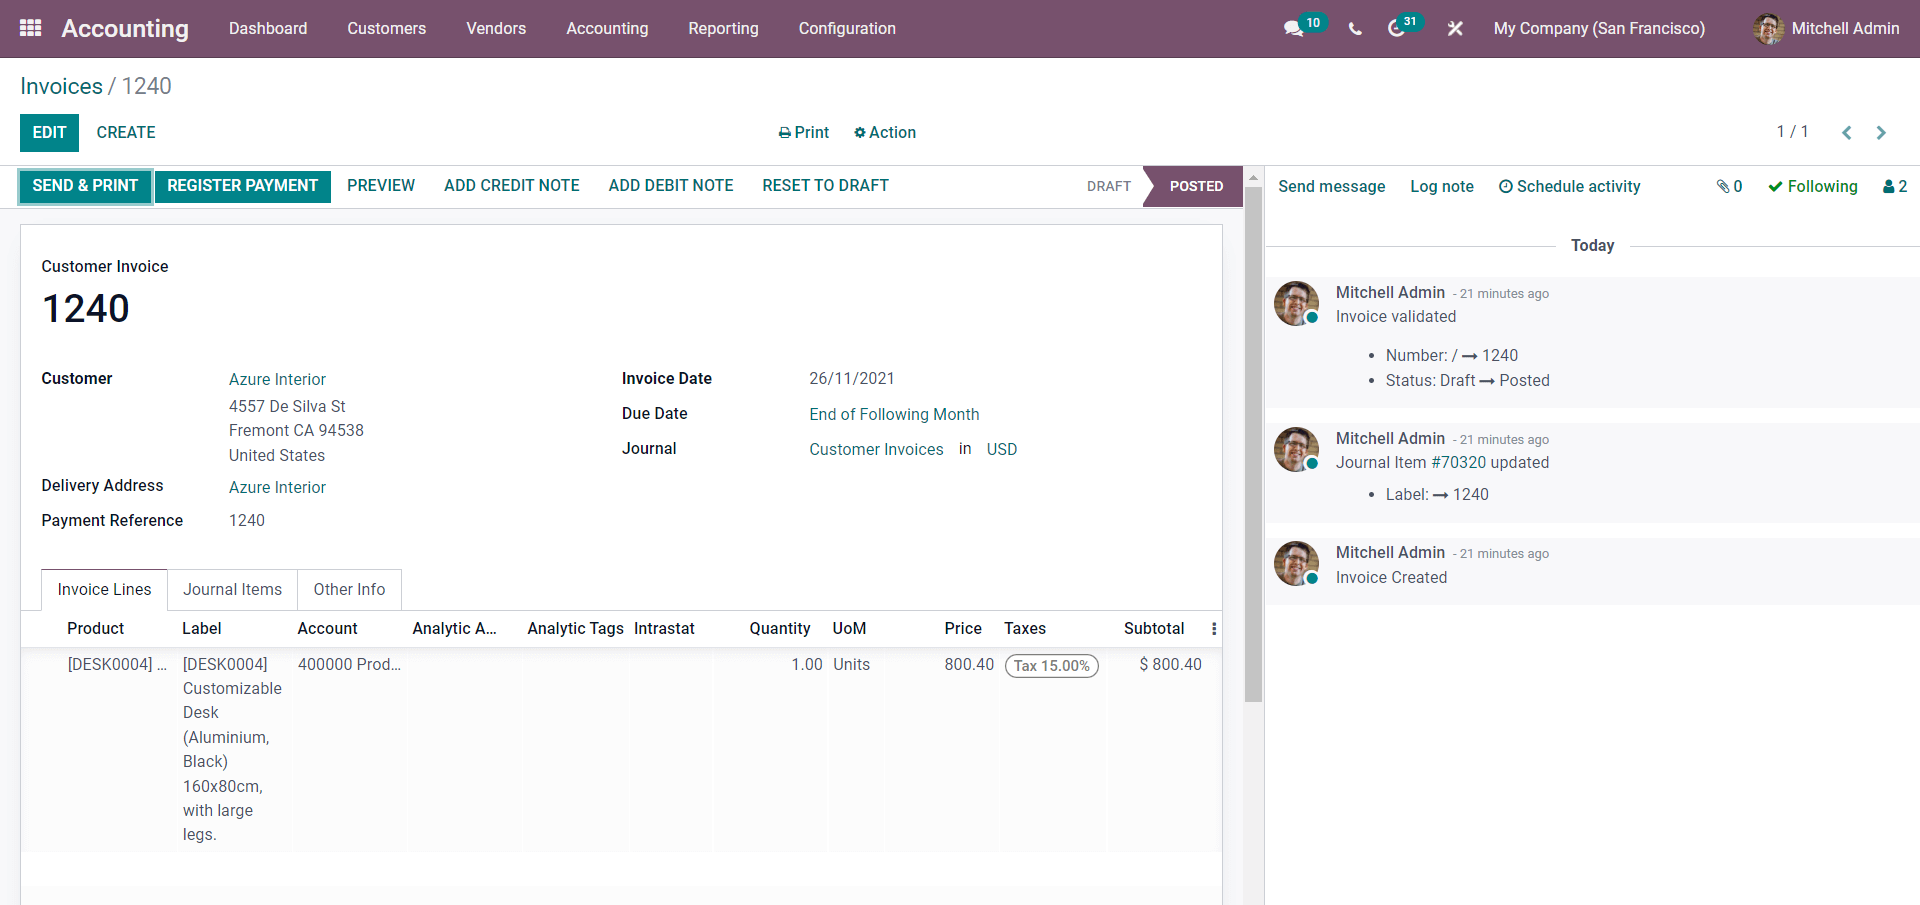Click the scrollbar up arrow of form

coord(1253,177)
